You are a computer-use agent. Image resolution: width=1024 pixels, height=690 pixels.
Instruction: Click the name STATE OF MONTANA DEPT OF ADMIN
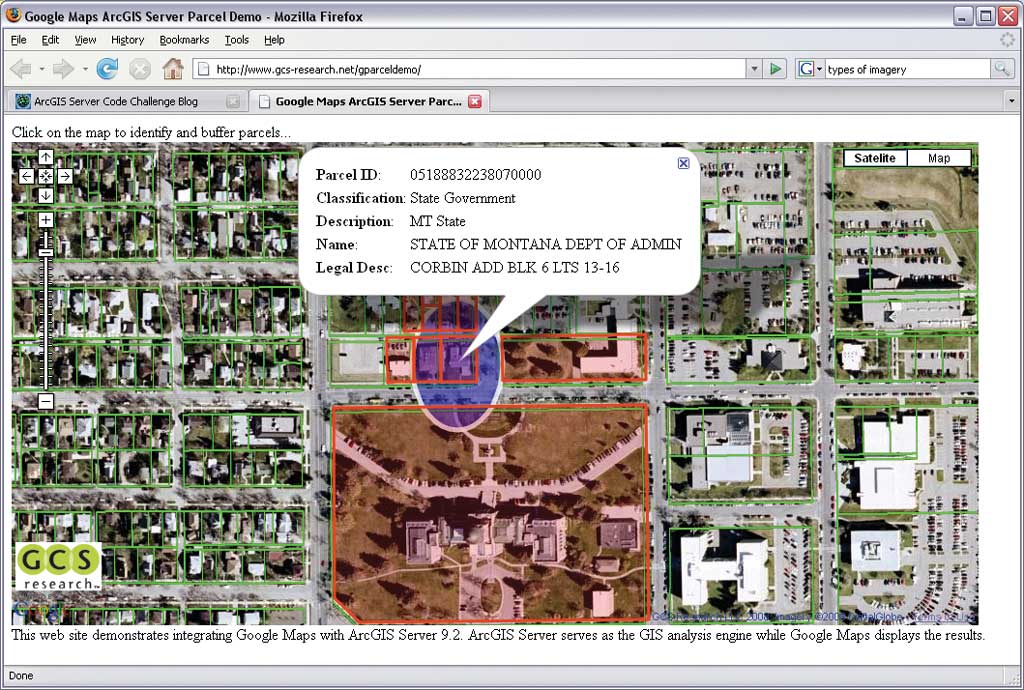545,244
